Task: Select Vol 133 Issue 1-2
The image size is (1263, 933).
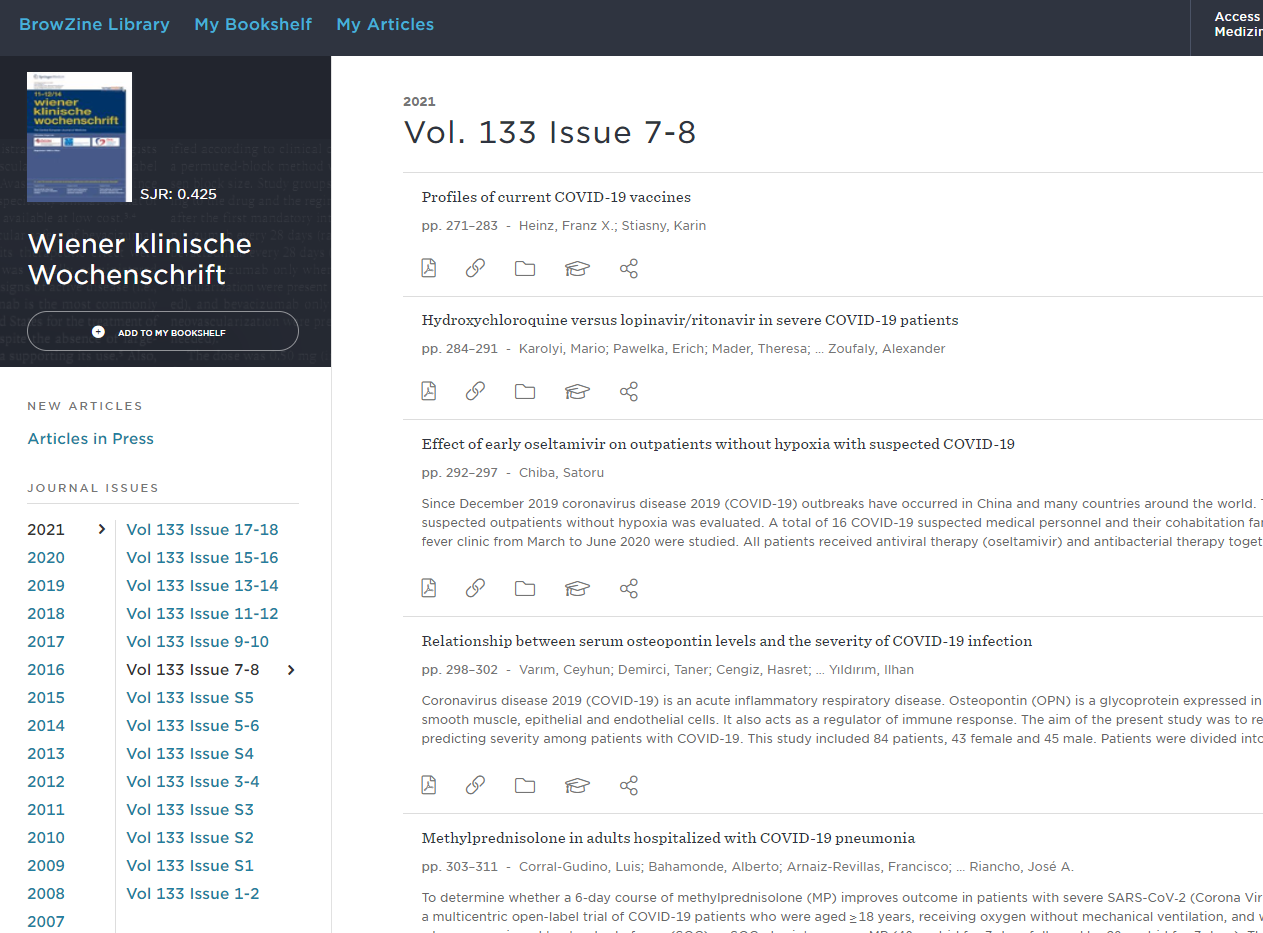Action: tap(193, 894)
